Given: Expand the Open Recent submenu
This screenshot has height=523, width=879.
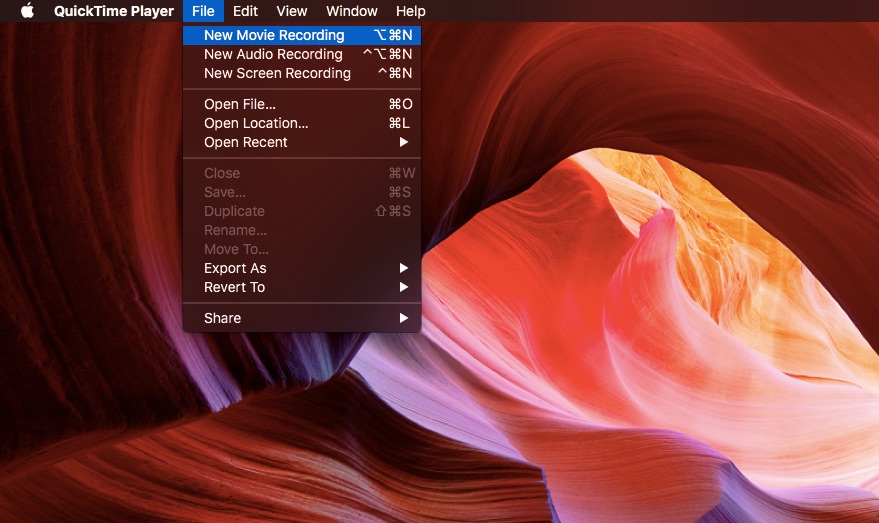Looking at the screenshot, I should point(302,142).
